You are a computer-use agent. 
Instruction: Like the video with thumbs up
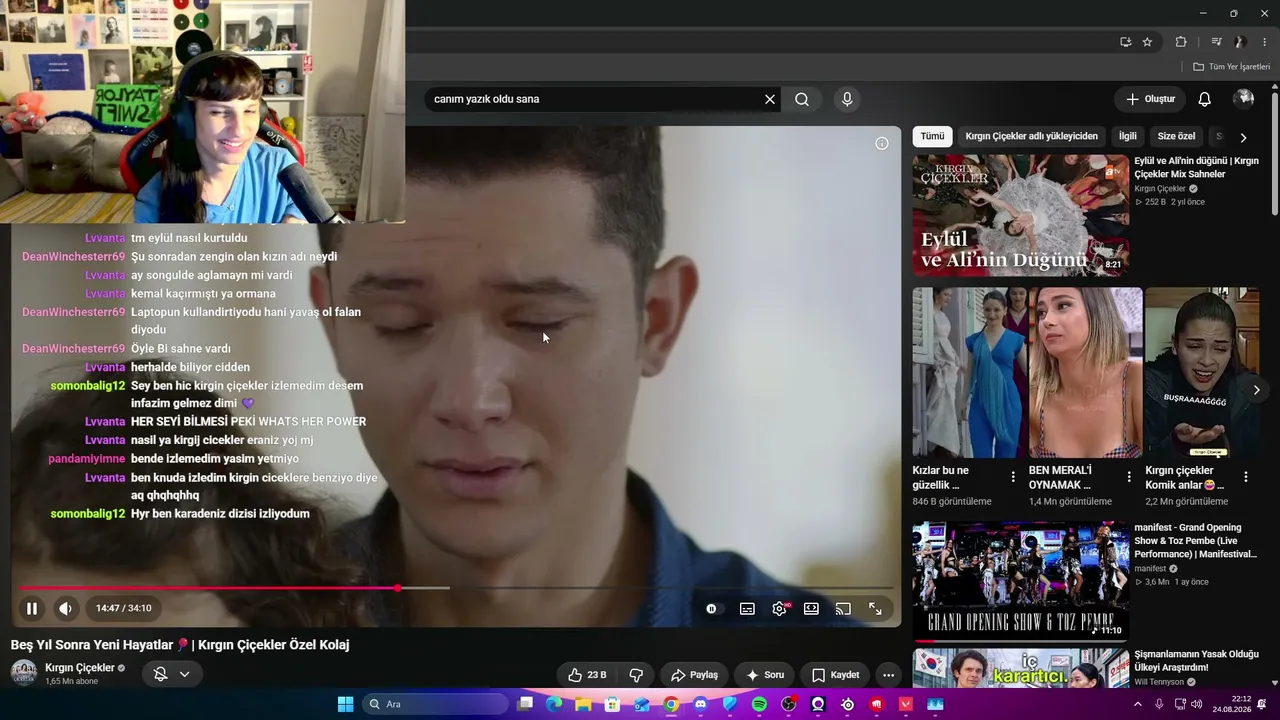click(587, 675)
